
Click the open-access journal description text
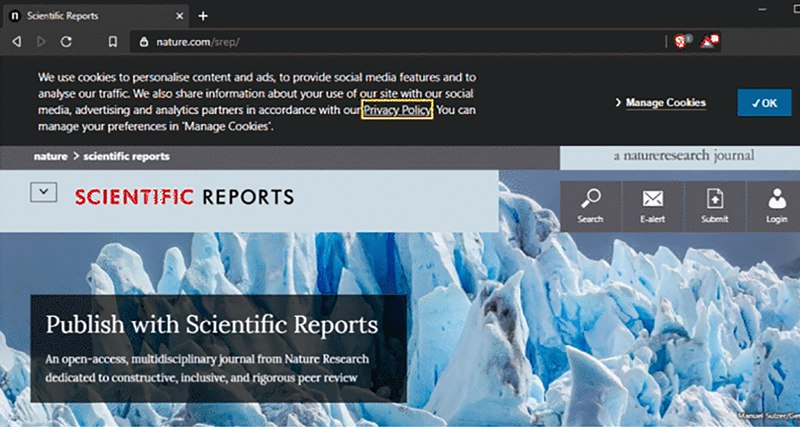point(207,368)
